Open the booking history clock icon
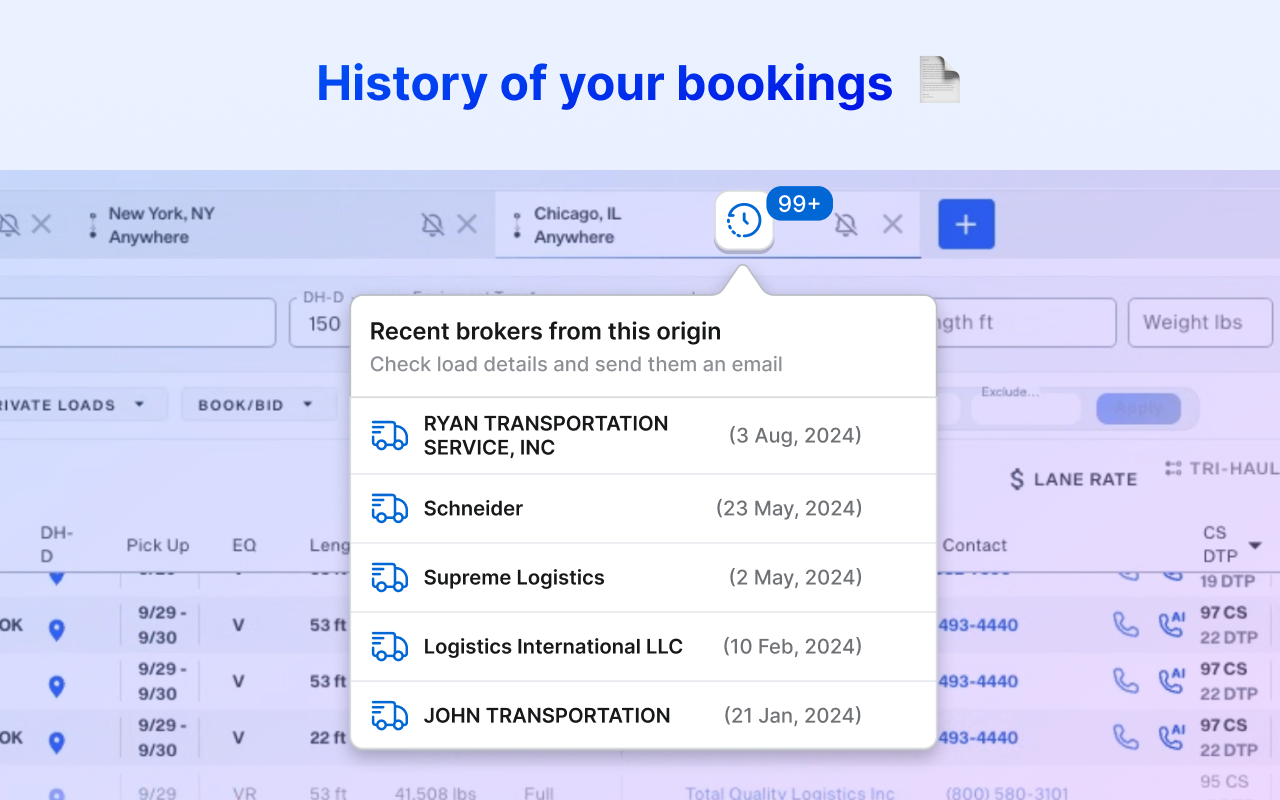1280x800 pixels. (x=744, y=220)
